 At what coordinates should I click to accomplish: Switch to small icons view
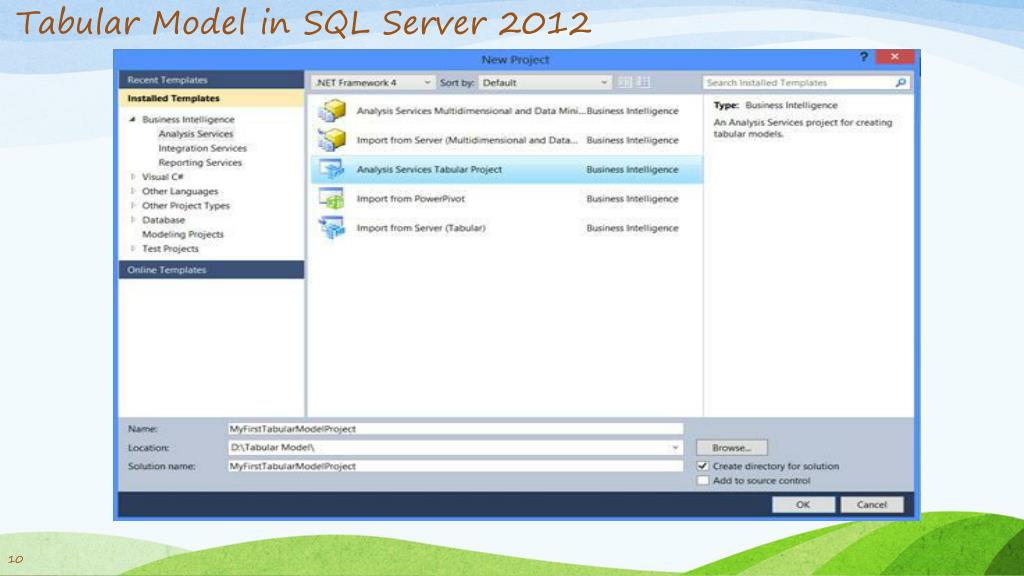coord(625,82)
